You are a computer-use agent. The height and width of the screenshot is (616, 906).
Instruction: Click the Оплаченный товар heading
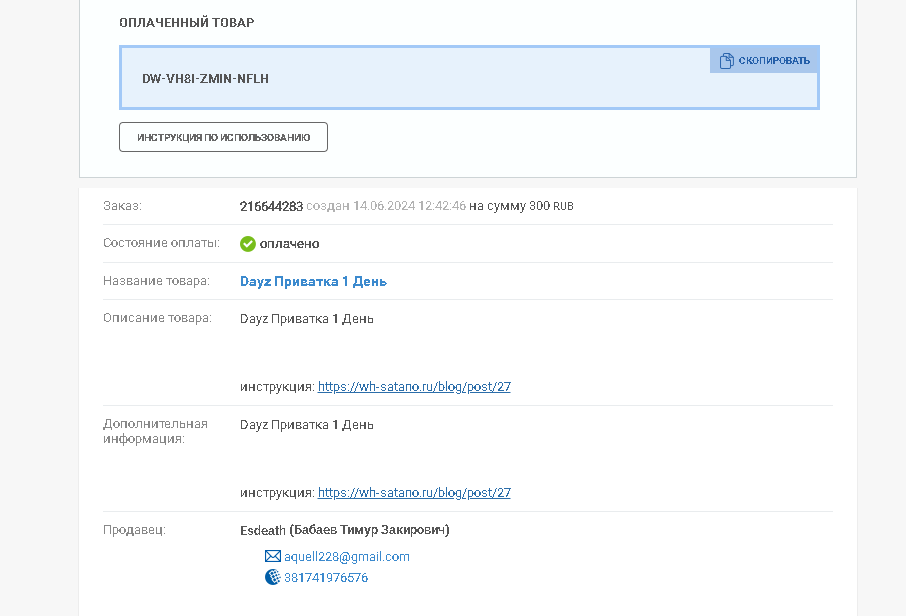(x=186, y=22)
